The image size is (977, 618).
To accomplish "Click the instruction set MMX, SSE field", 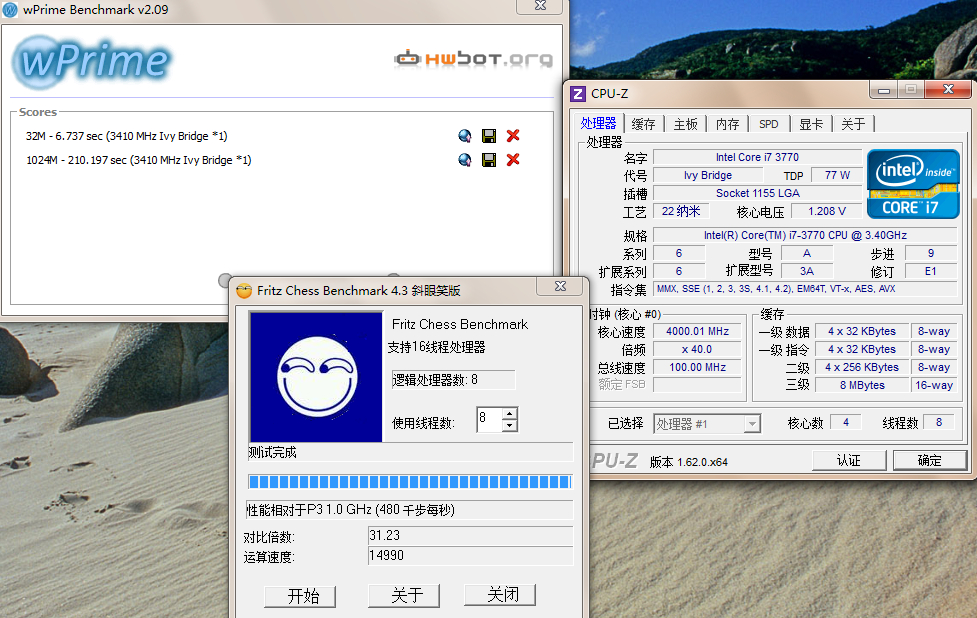I will tap(805, 289).
